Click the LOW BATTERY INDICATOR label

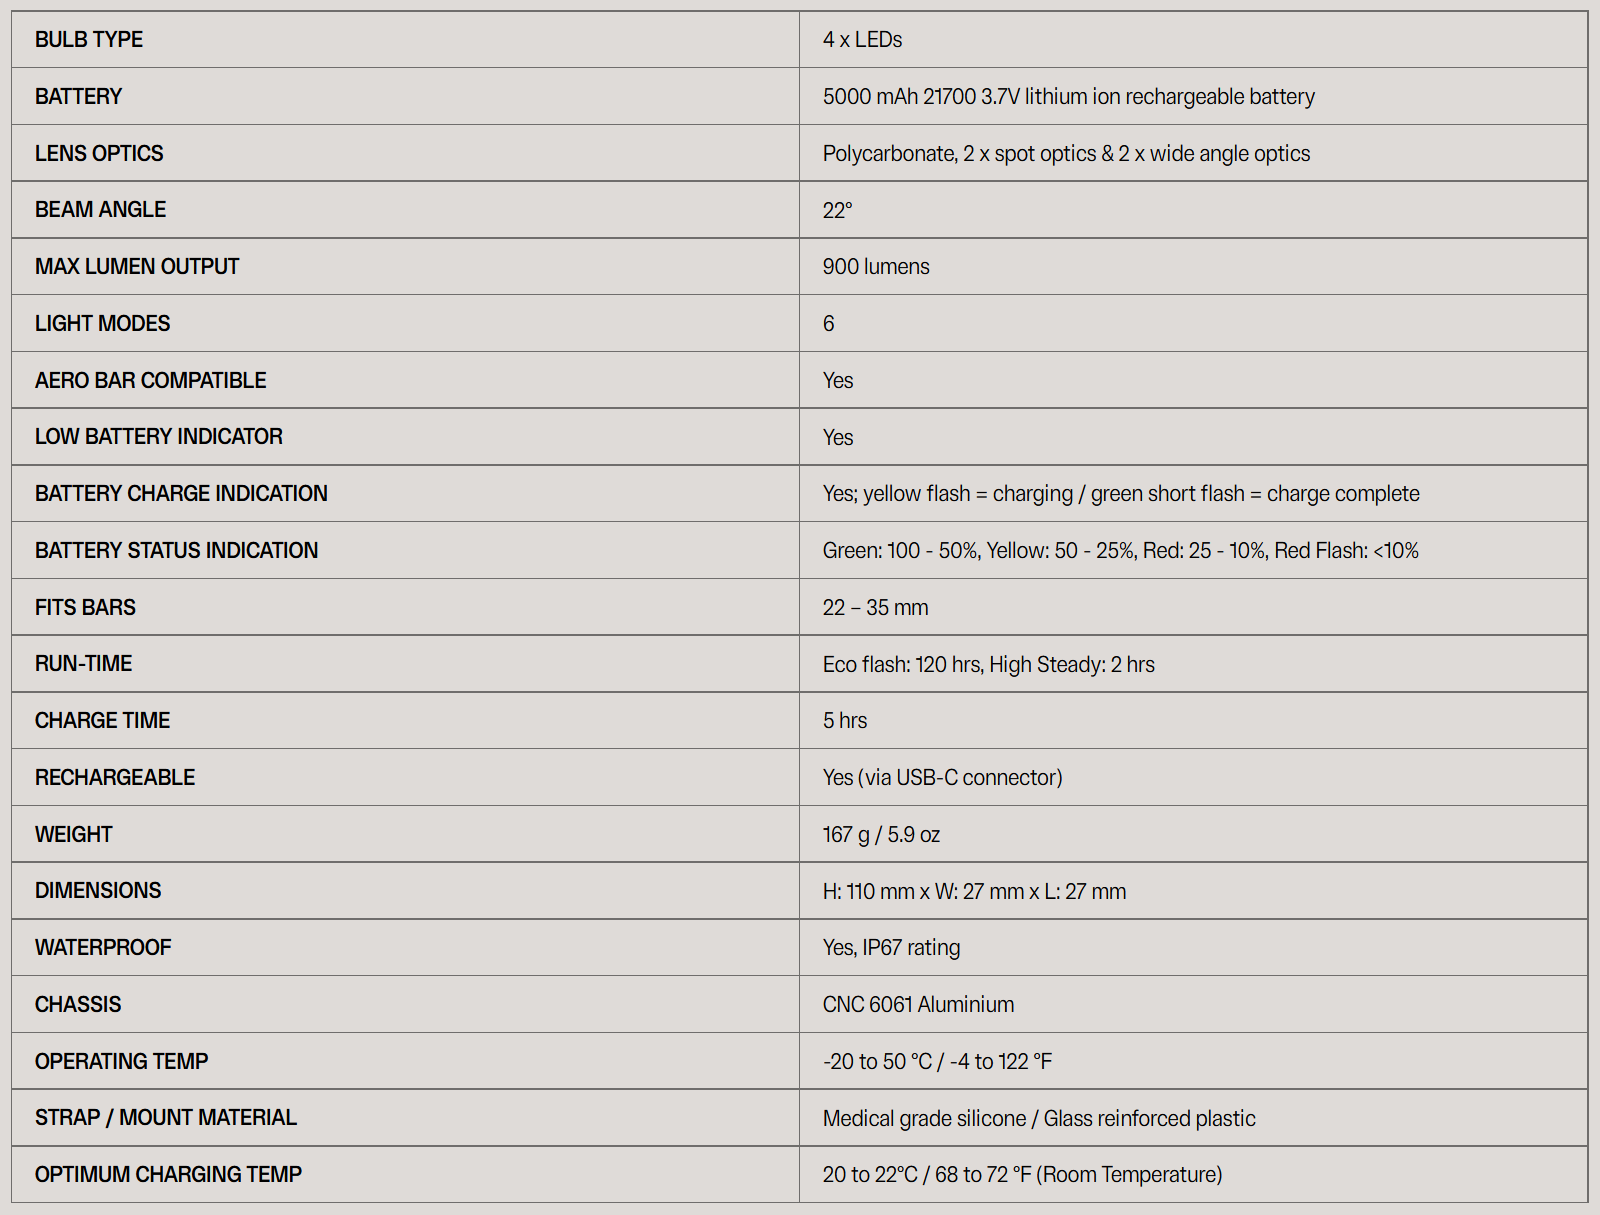(x=158, y=437)
